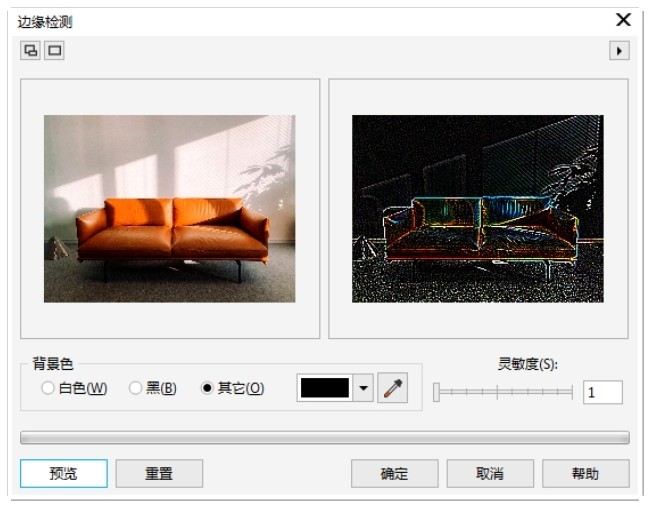This screenshot has width=650, height=507.
Task: Click the 灵敏度(S): label
Action: (528, 364)
